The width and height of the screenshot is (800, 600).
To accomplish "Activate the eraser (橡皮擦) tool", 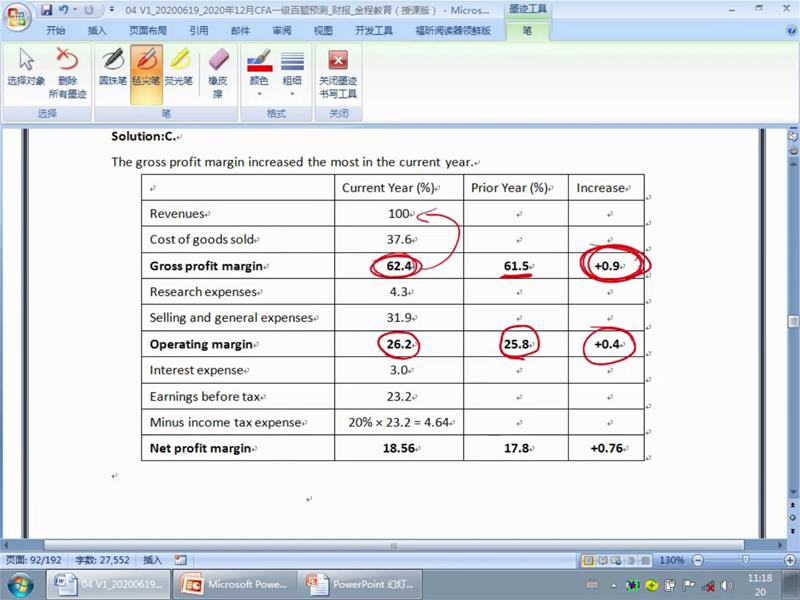I will pyautogui.click(x=217, y=73).
